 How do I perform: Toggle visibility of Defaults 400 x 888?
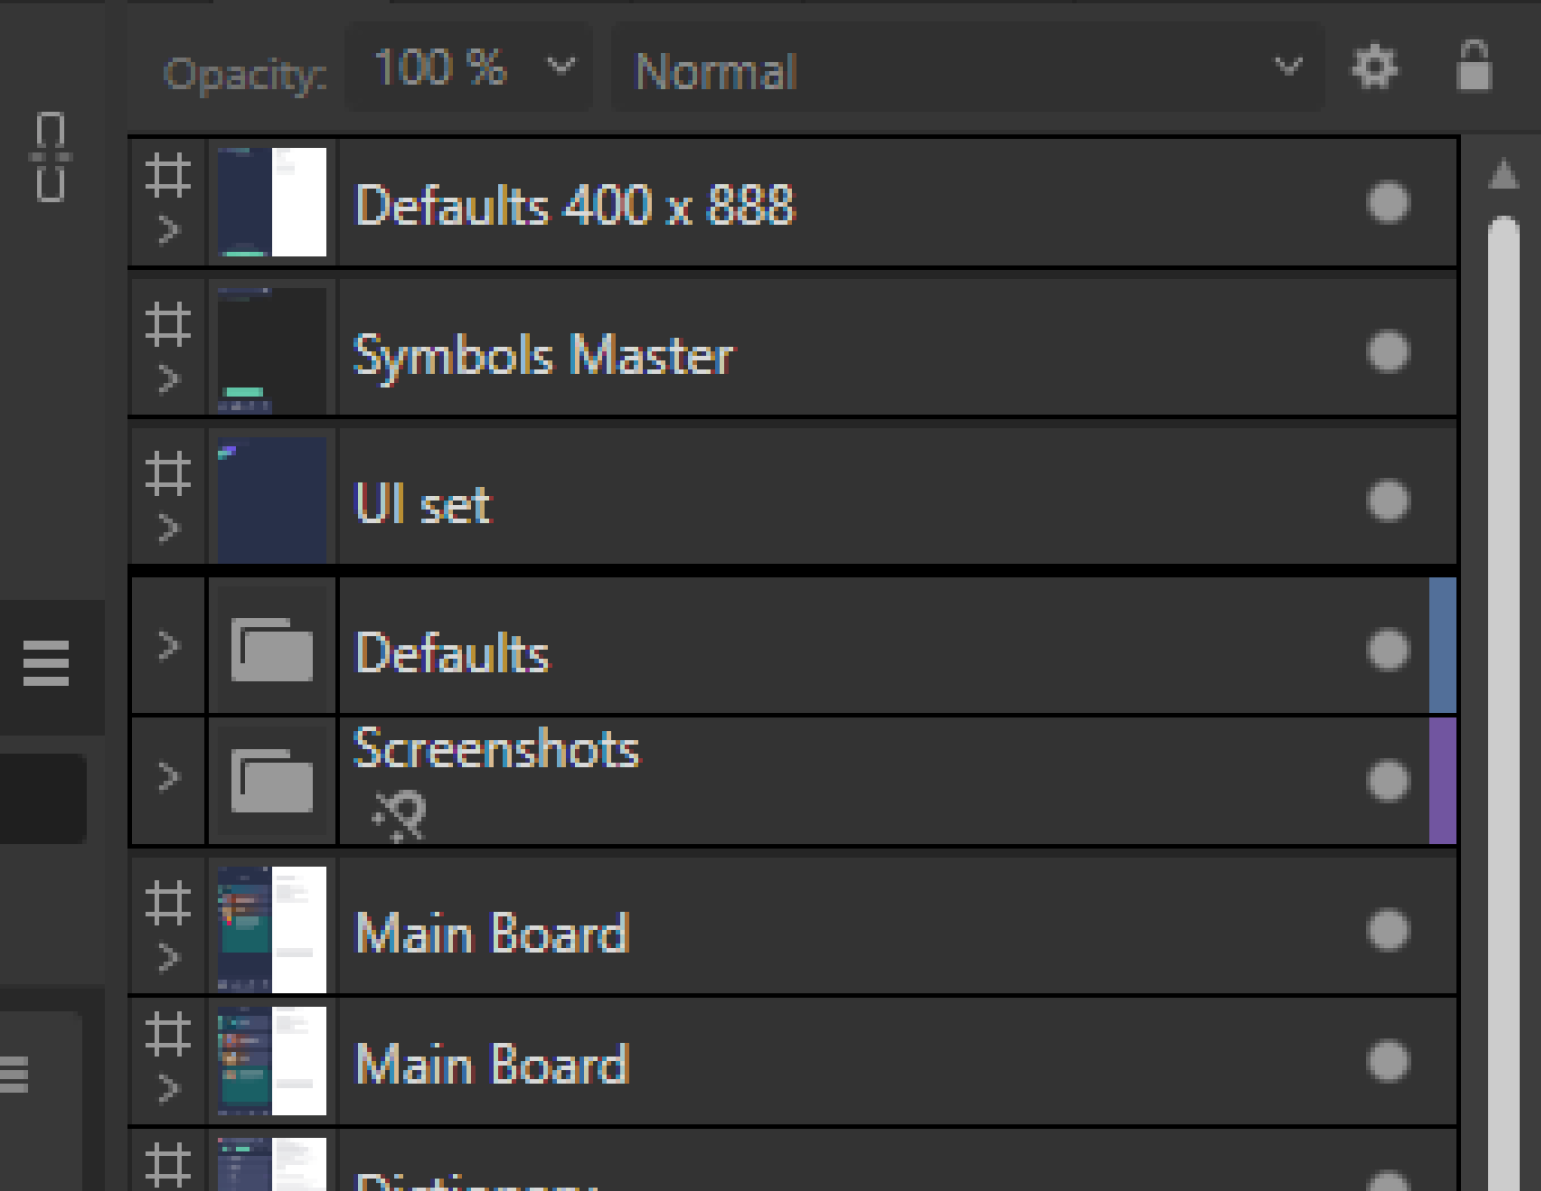tap(1388, 203)
